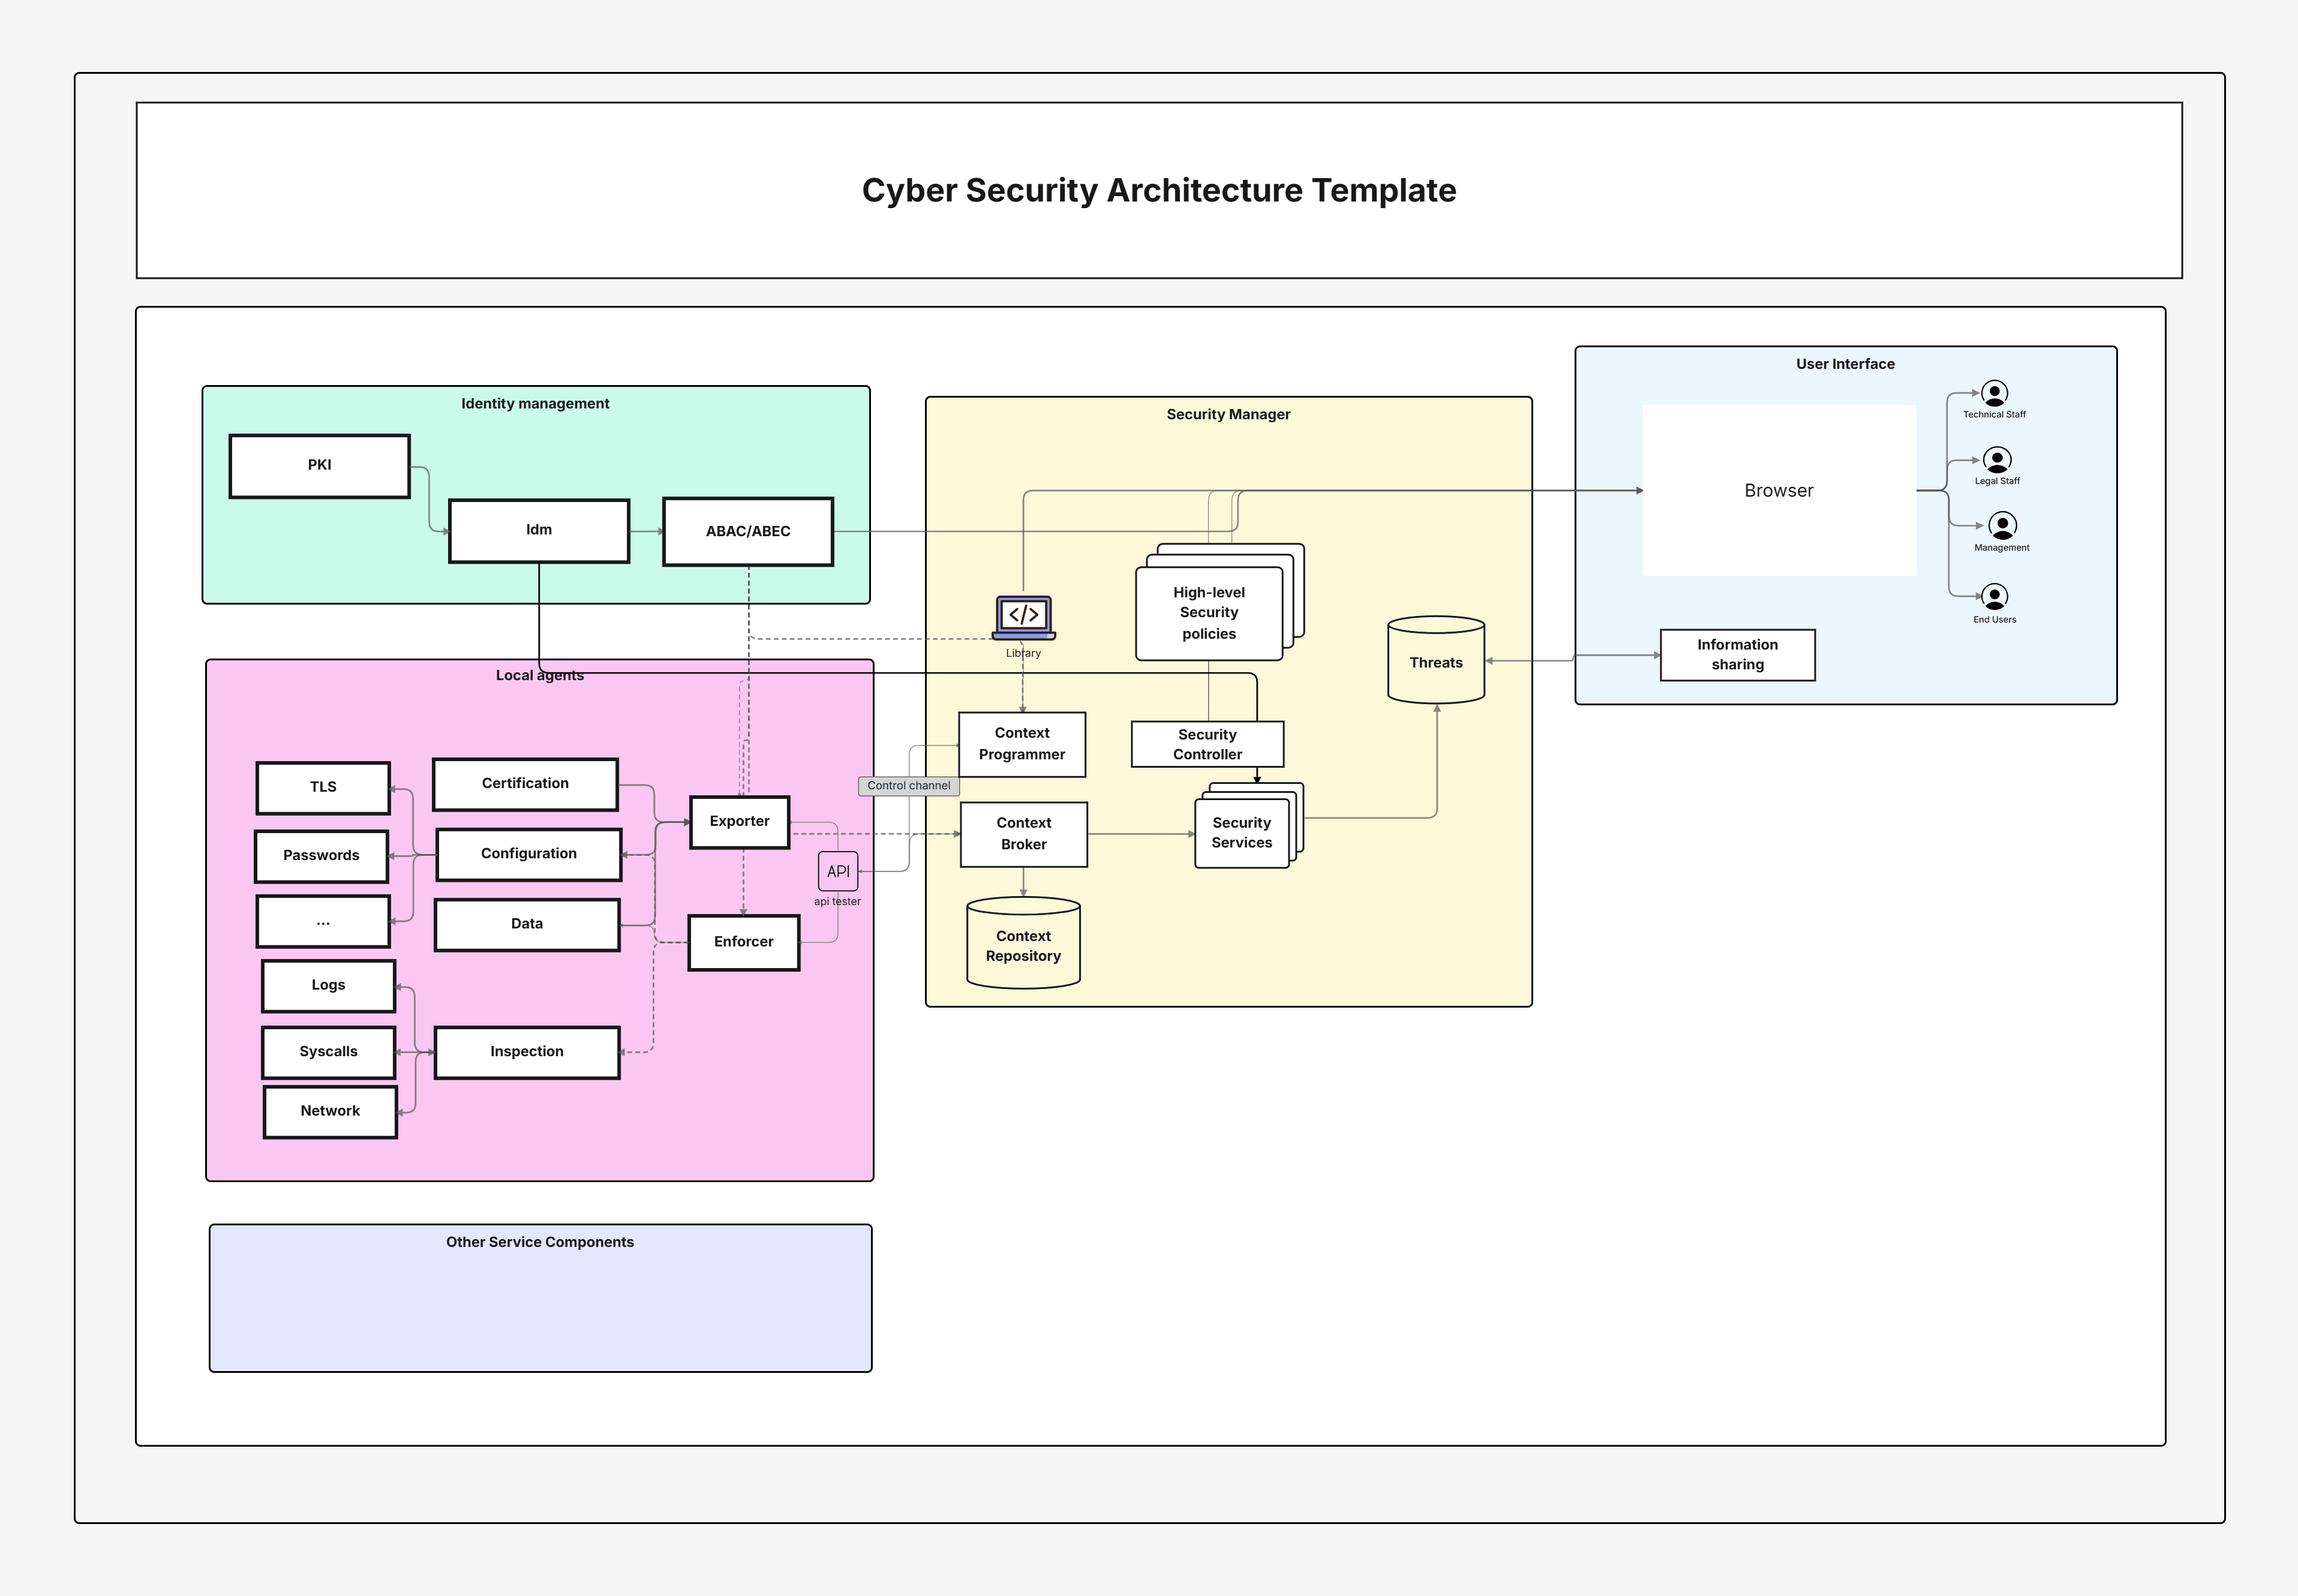Select the Context Repository cylinder
2298x1596 pixels.
(1023, 943)
